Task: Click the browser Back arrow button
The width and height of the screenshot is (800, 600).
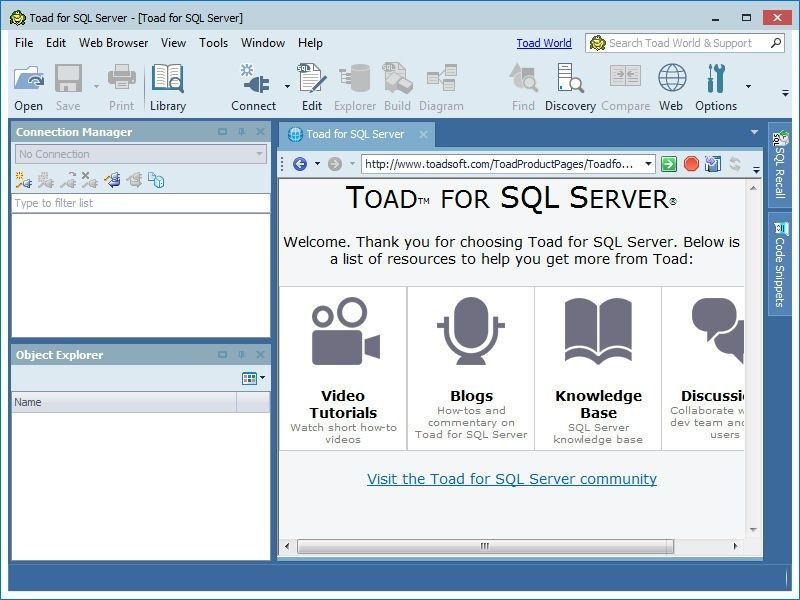Action: click(x=300, y=164)
